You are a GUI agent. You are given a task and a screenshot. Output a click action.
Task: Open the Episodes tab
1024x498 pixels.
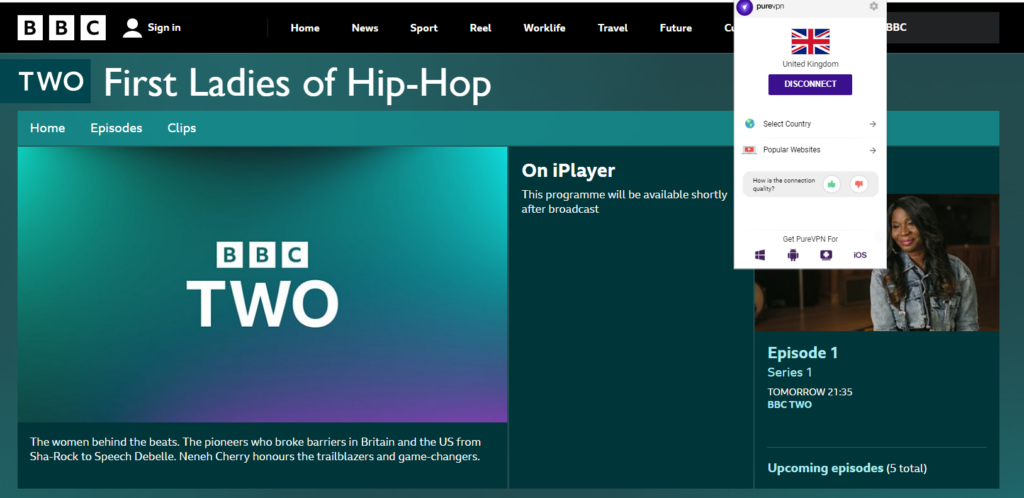116,128
